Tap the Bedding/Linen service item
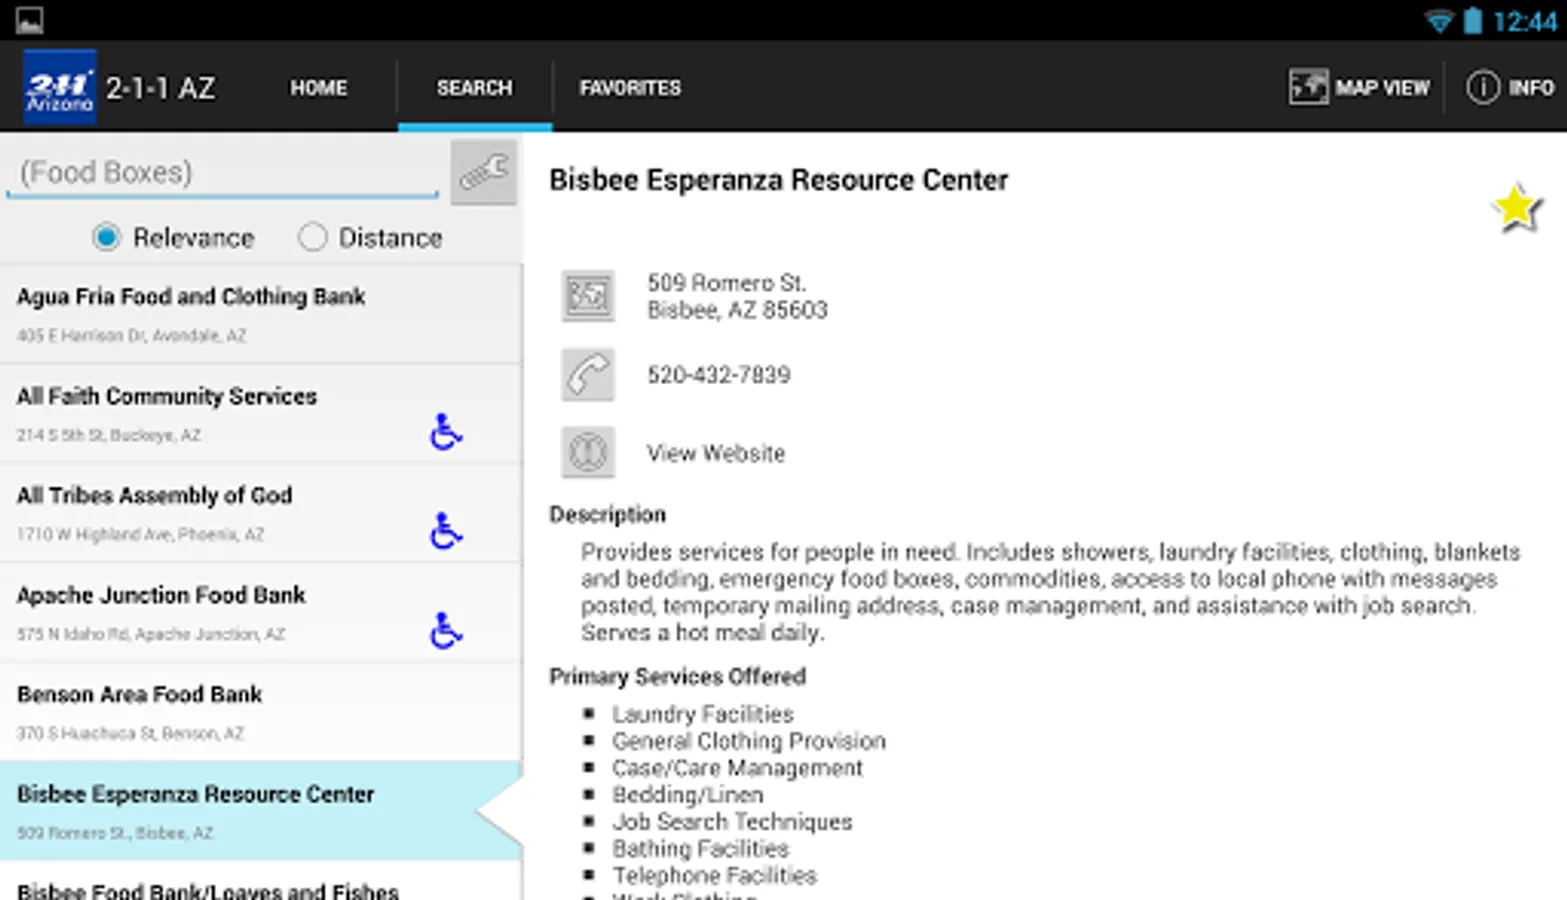This screenshot has width=1567, height=900. (688, 795)
